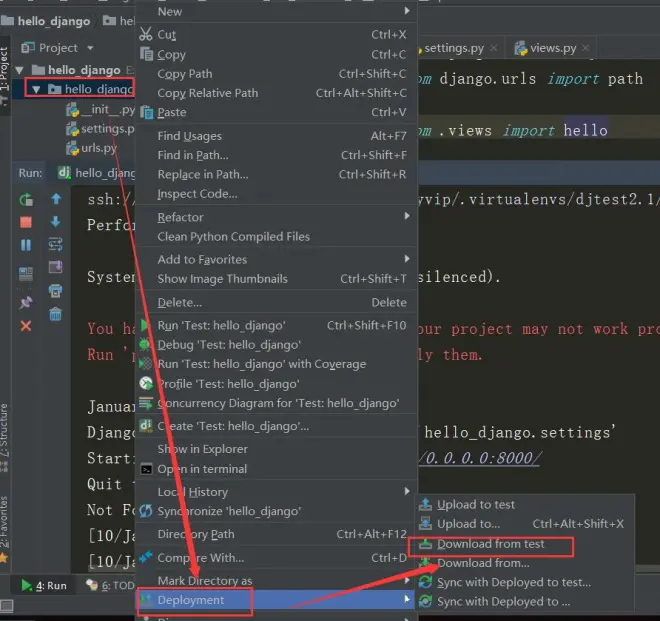Click the down arrow in Run toolbar
660x621 pixels.
click(x=56, y=222)
